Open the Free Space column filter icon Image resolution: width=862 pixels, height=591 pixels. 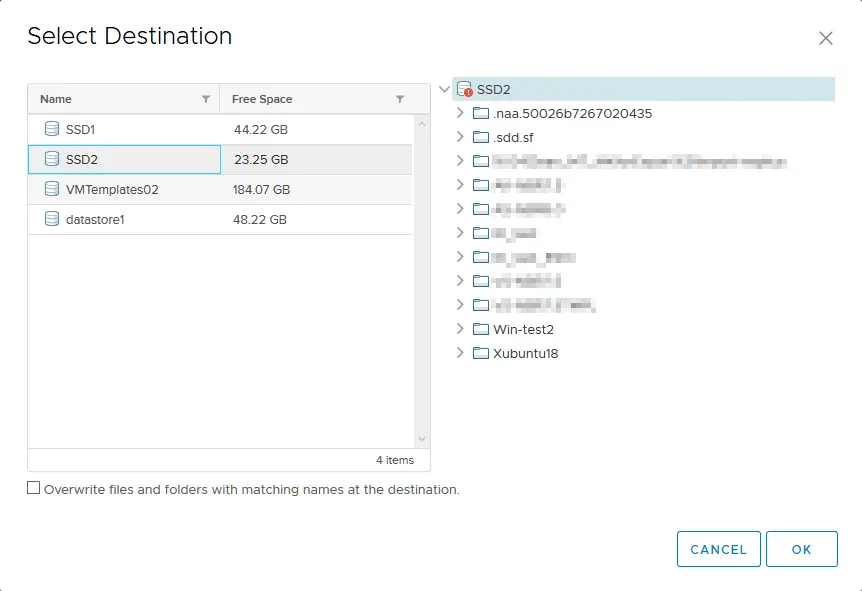tap(400, 99)
